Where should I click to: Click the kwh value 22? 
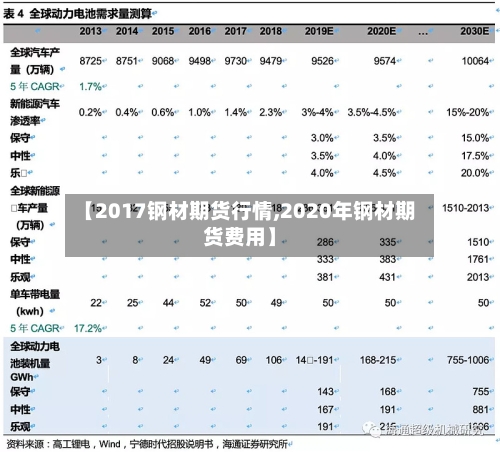96,303
